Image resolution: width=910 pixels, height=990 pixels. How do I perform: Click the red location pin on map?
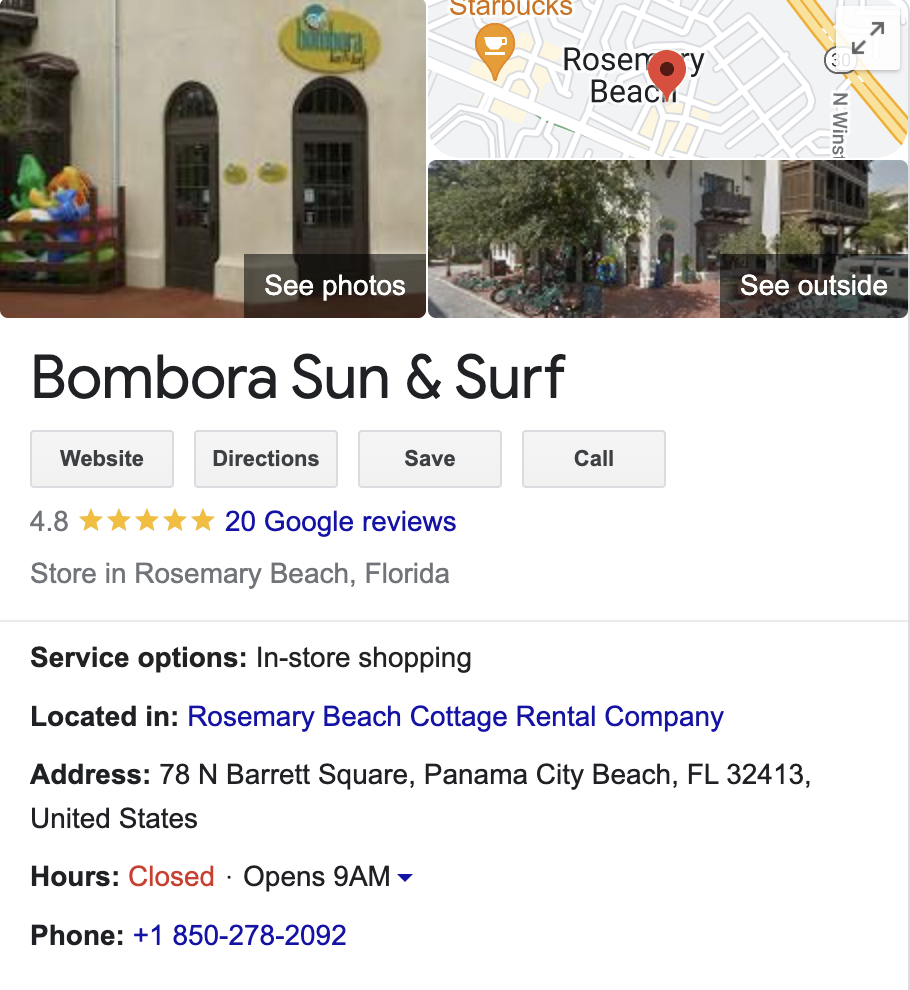click(x=666, y=73)
